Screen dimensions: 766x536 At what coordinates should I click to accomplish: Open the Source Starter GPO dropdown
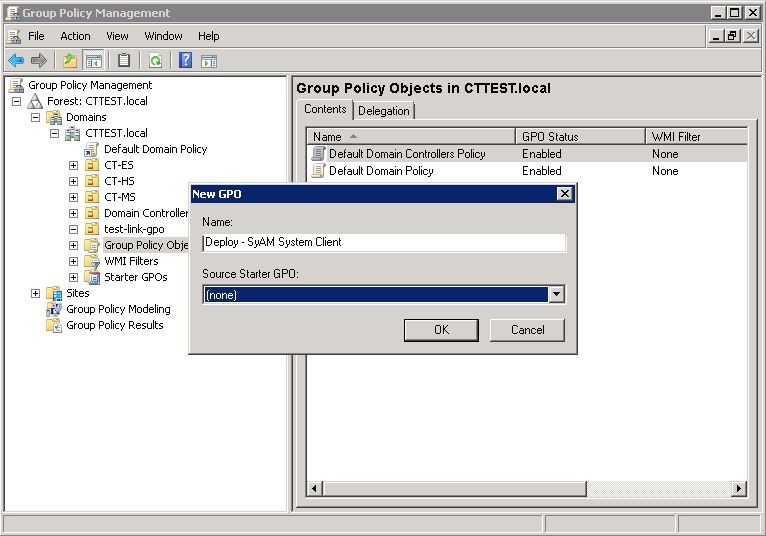point(557,294)
